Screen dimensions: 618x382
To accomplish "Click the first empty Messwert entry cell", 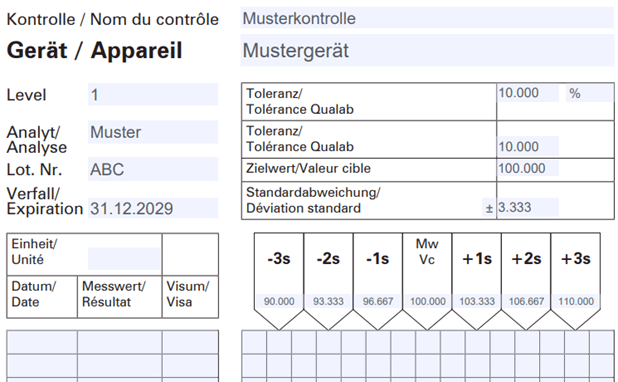I will click(x=120, y=342).
